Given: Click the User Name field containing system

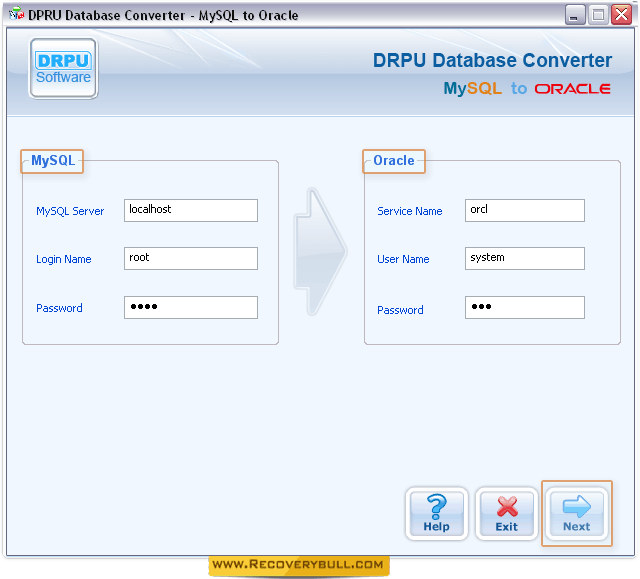Looking at the screenshot, I should click(524, 258).
